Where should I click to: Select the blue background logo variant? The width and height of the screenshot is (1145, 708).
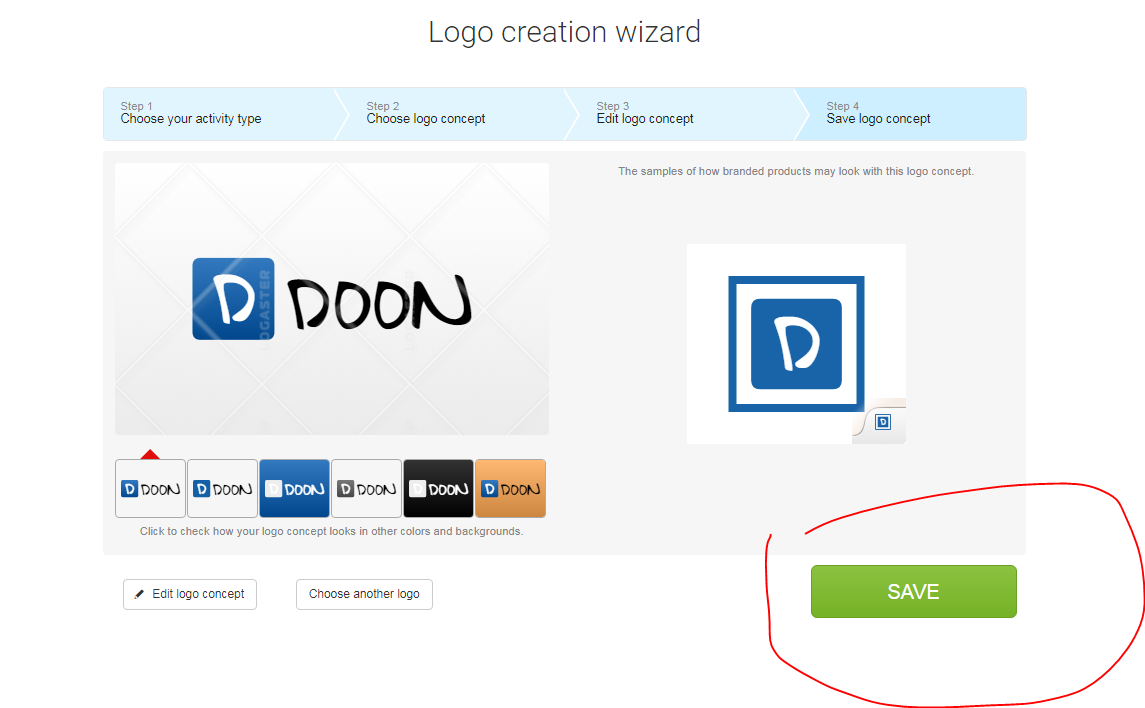point(294,489)
